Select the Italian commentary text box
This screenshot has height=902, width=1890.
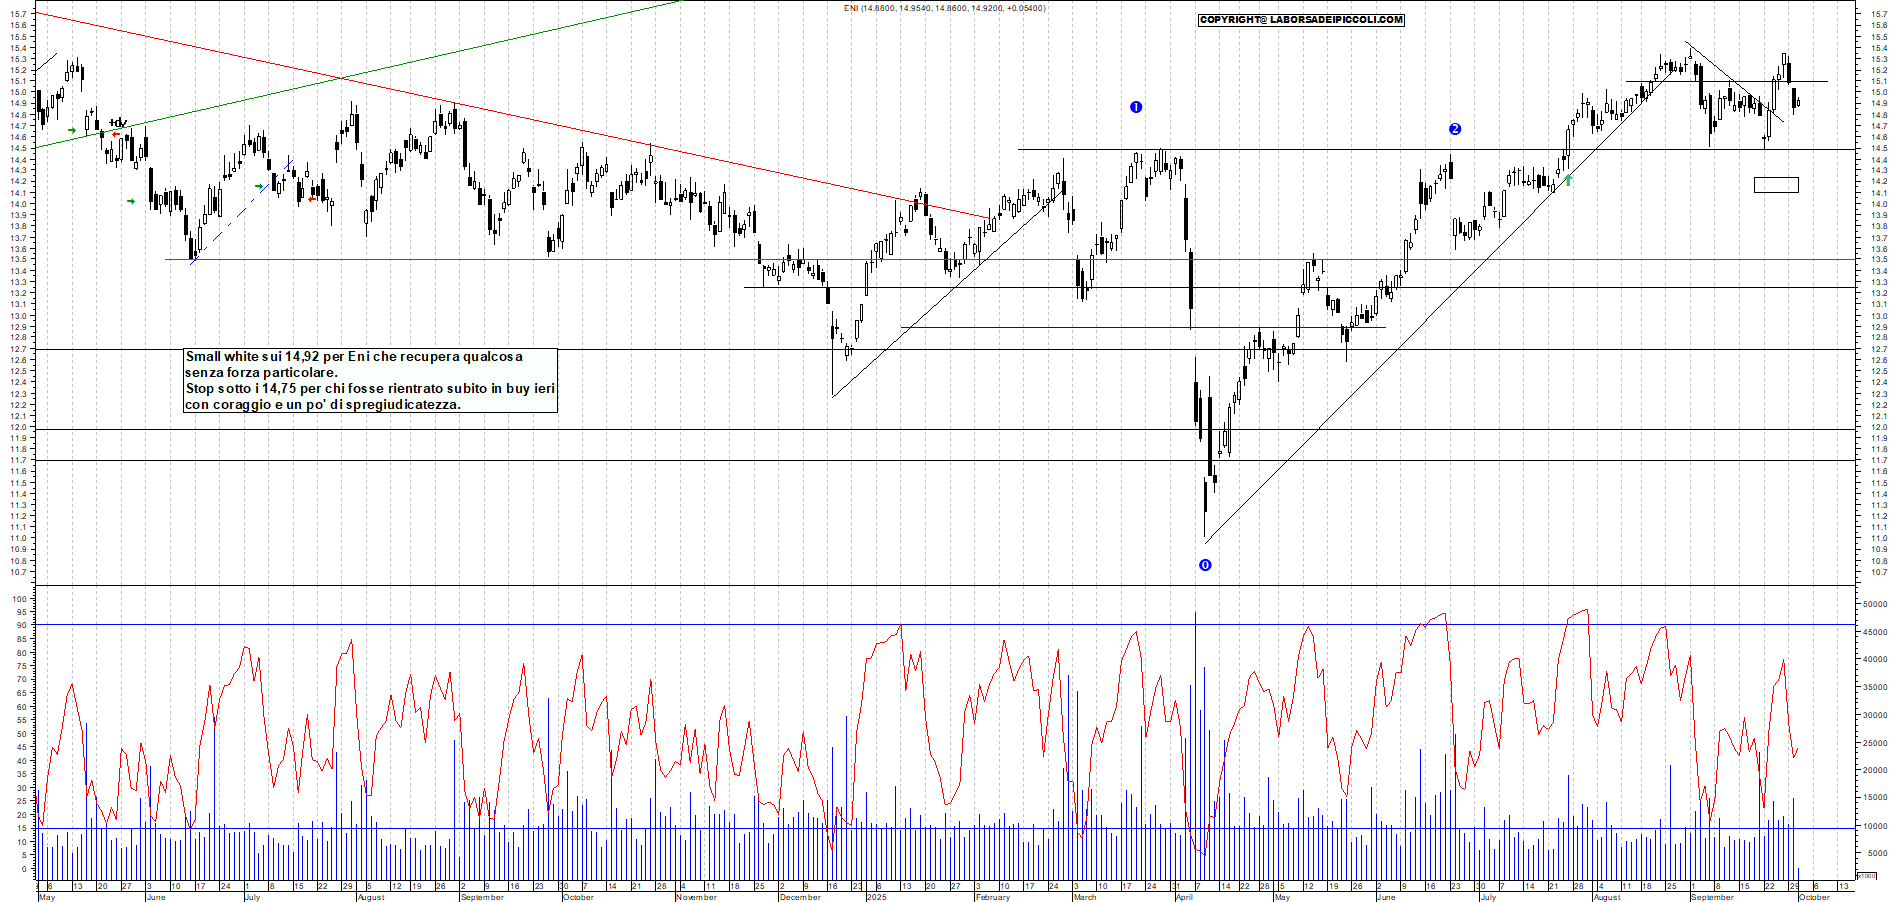370,380
